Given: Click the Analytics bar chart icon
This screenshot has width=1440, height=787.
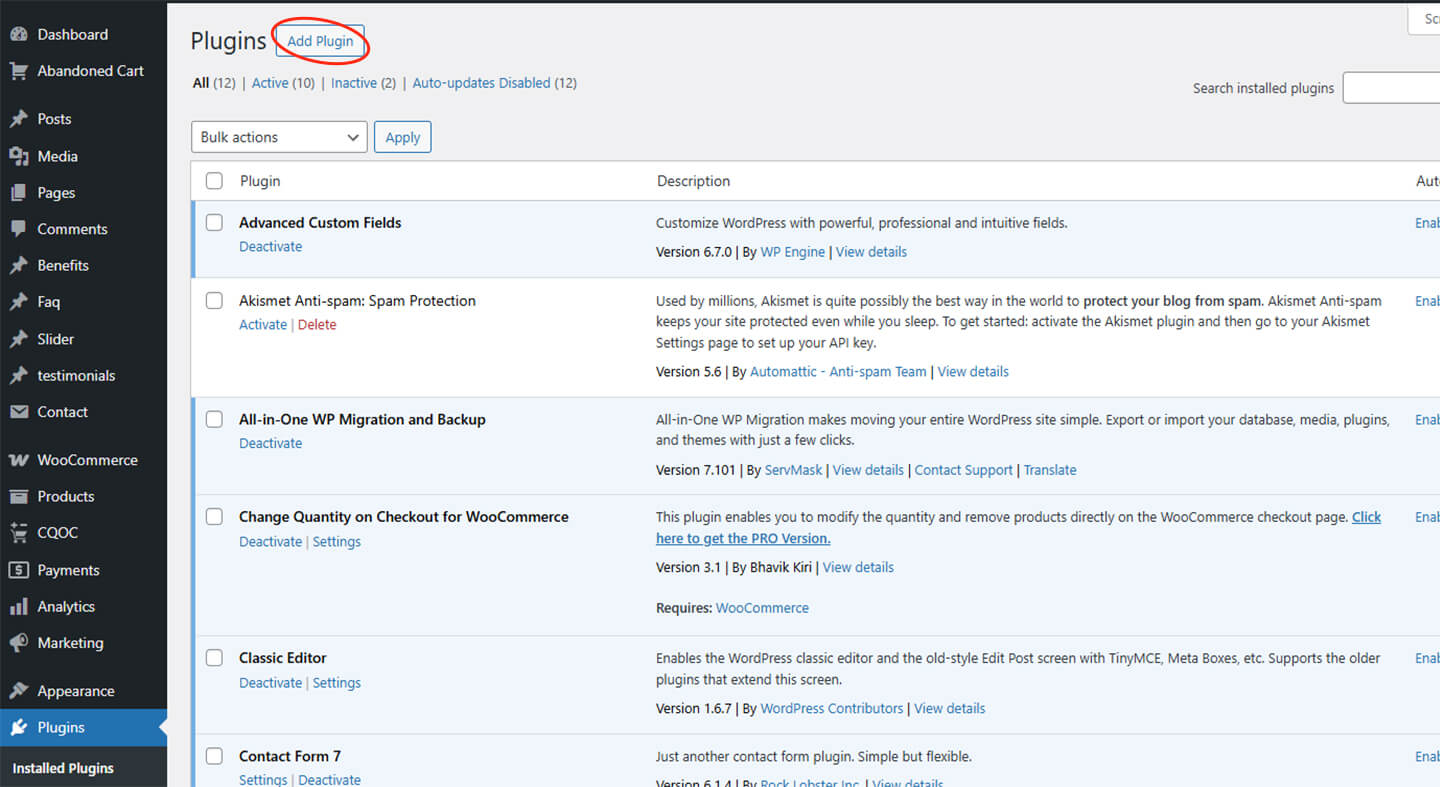Looking at the screenshot, I should tap(18, 607).
